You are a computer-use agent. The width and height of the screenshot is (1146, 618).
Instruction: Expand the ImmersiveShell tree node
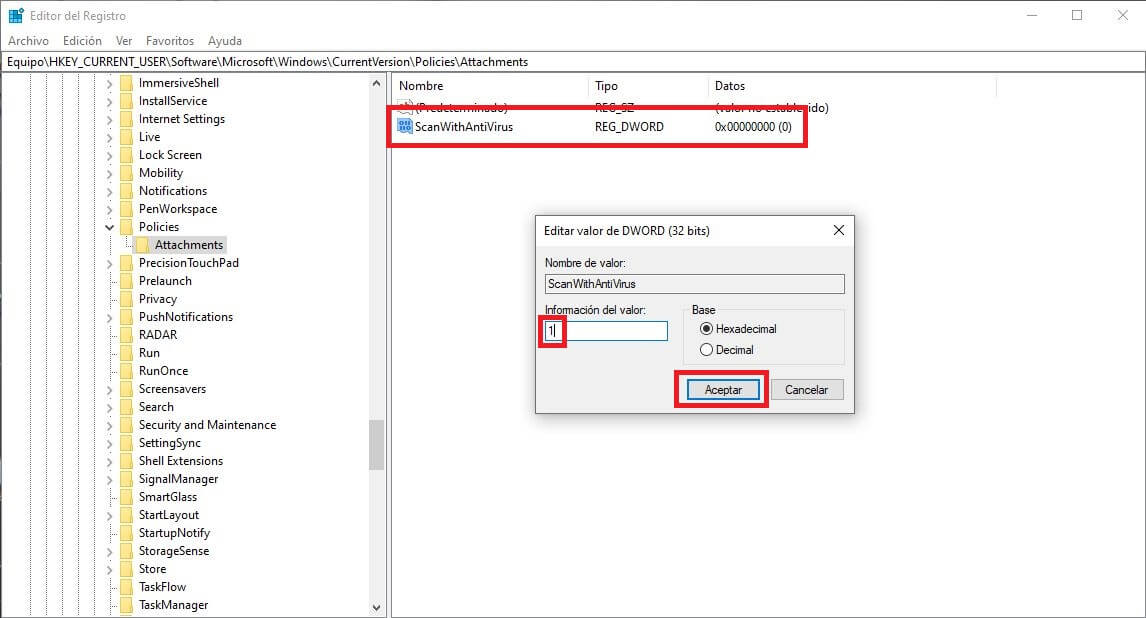pyautogui.click(x=110, y=83)
